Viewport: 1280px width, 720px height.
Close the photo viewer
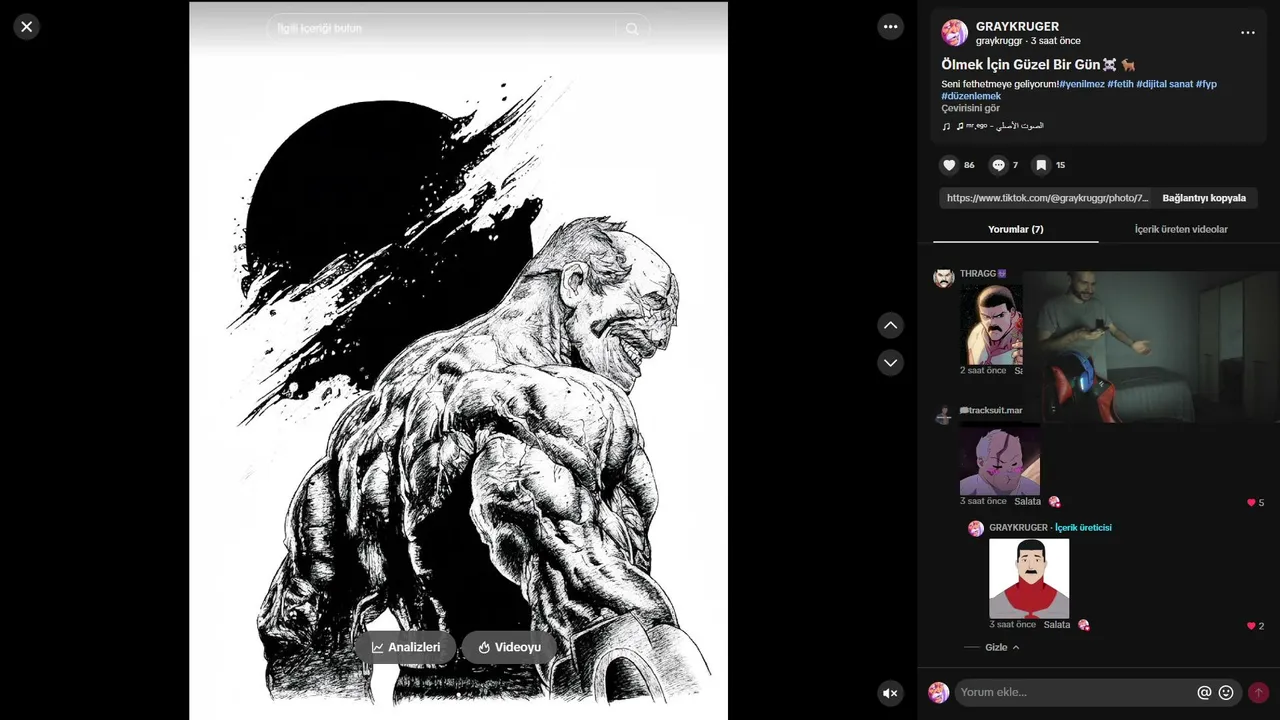pos(27,27)
